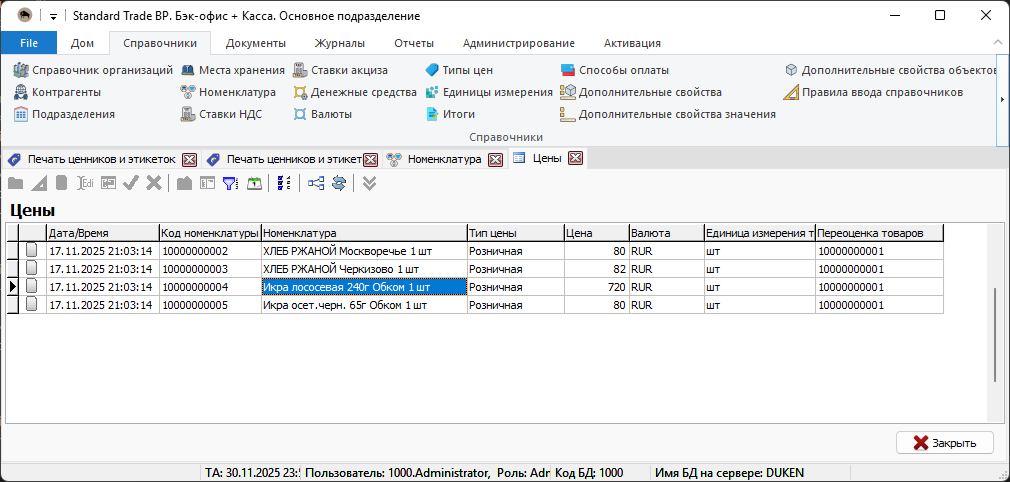
Task: Click document icon in row 10000000002
Action: [x=32, y=251]
